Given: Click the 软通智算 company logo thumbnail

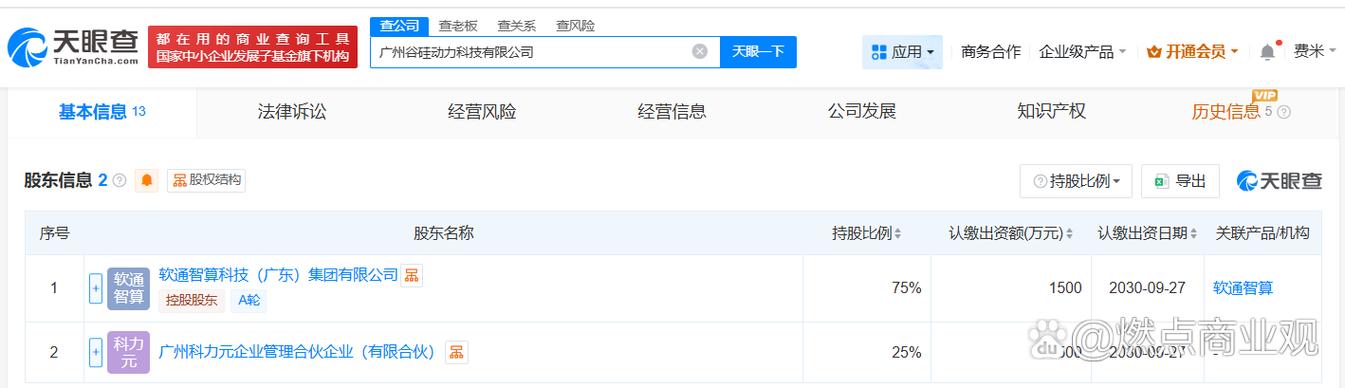Looking at the screenshot, I should [x=128, y=288].
